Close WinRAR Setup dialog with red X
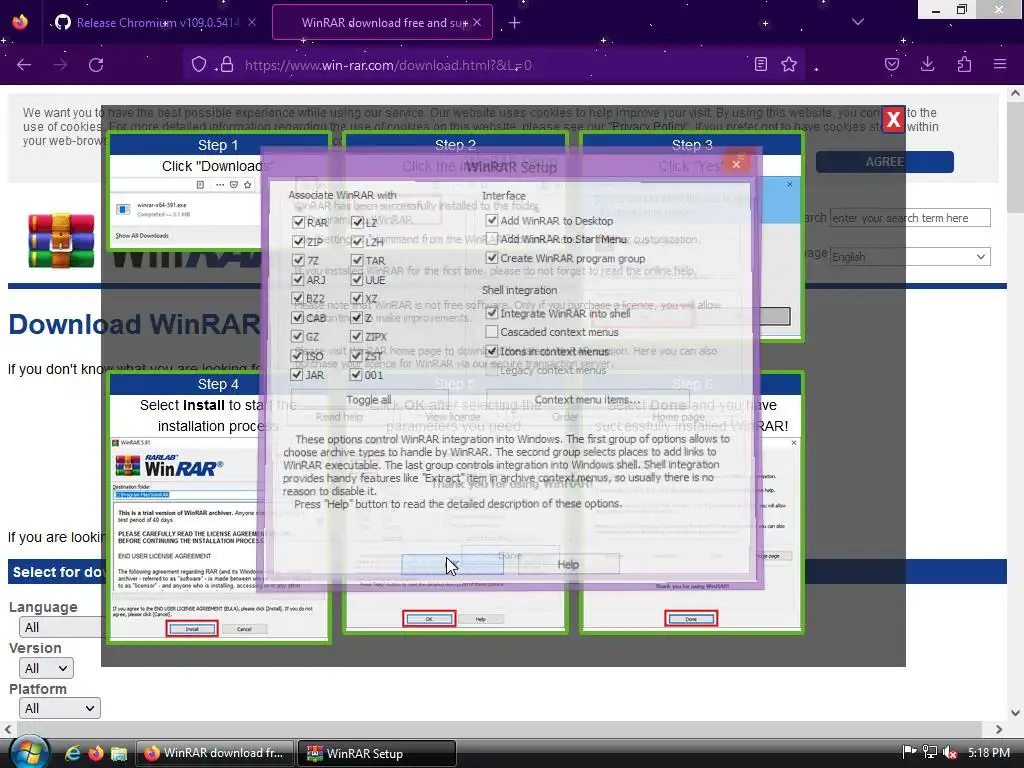The image size is (1024, 768). (736, 164)
